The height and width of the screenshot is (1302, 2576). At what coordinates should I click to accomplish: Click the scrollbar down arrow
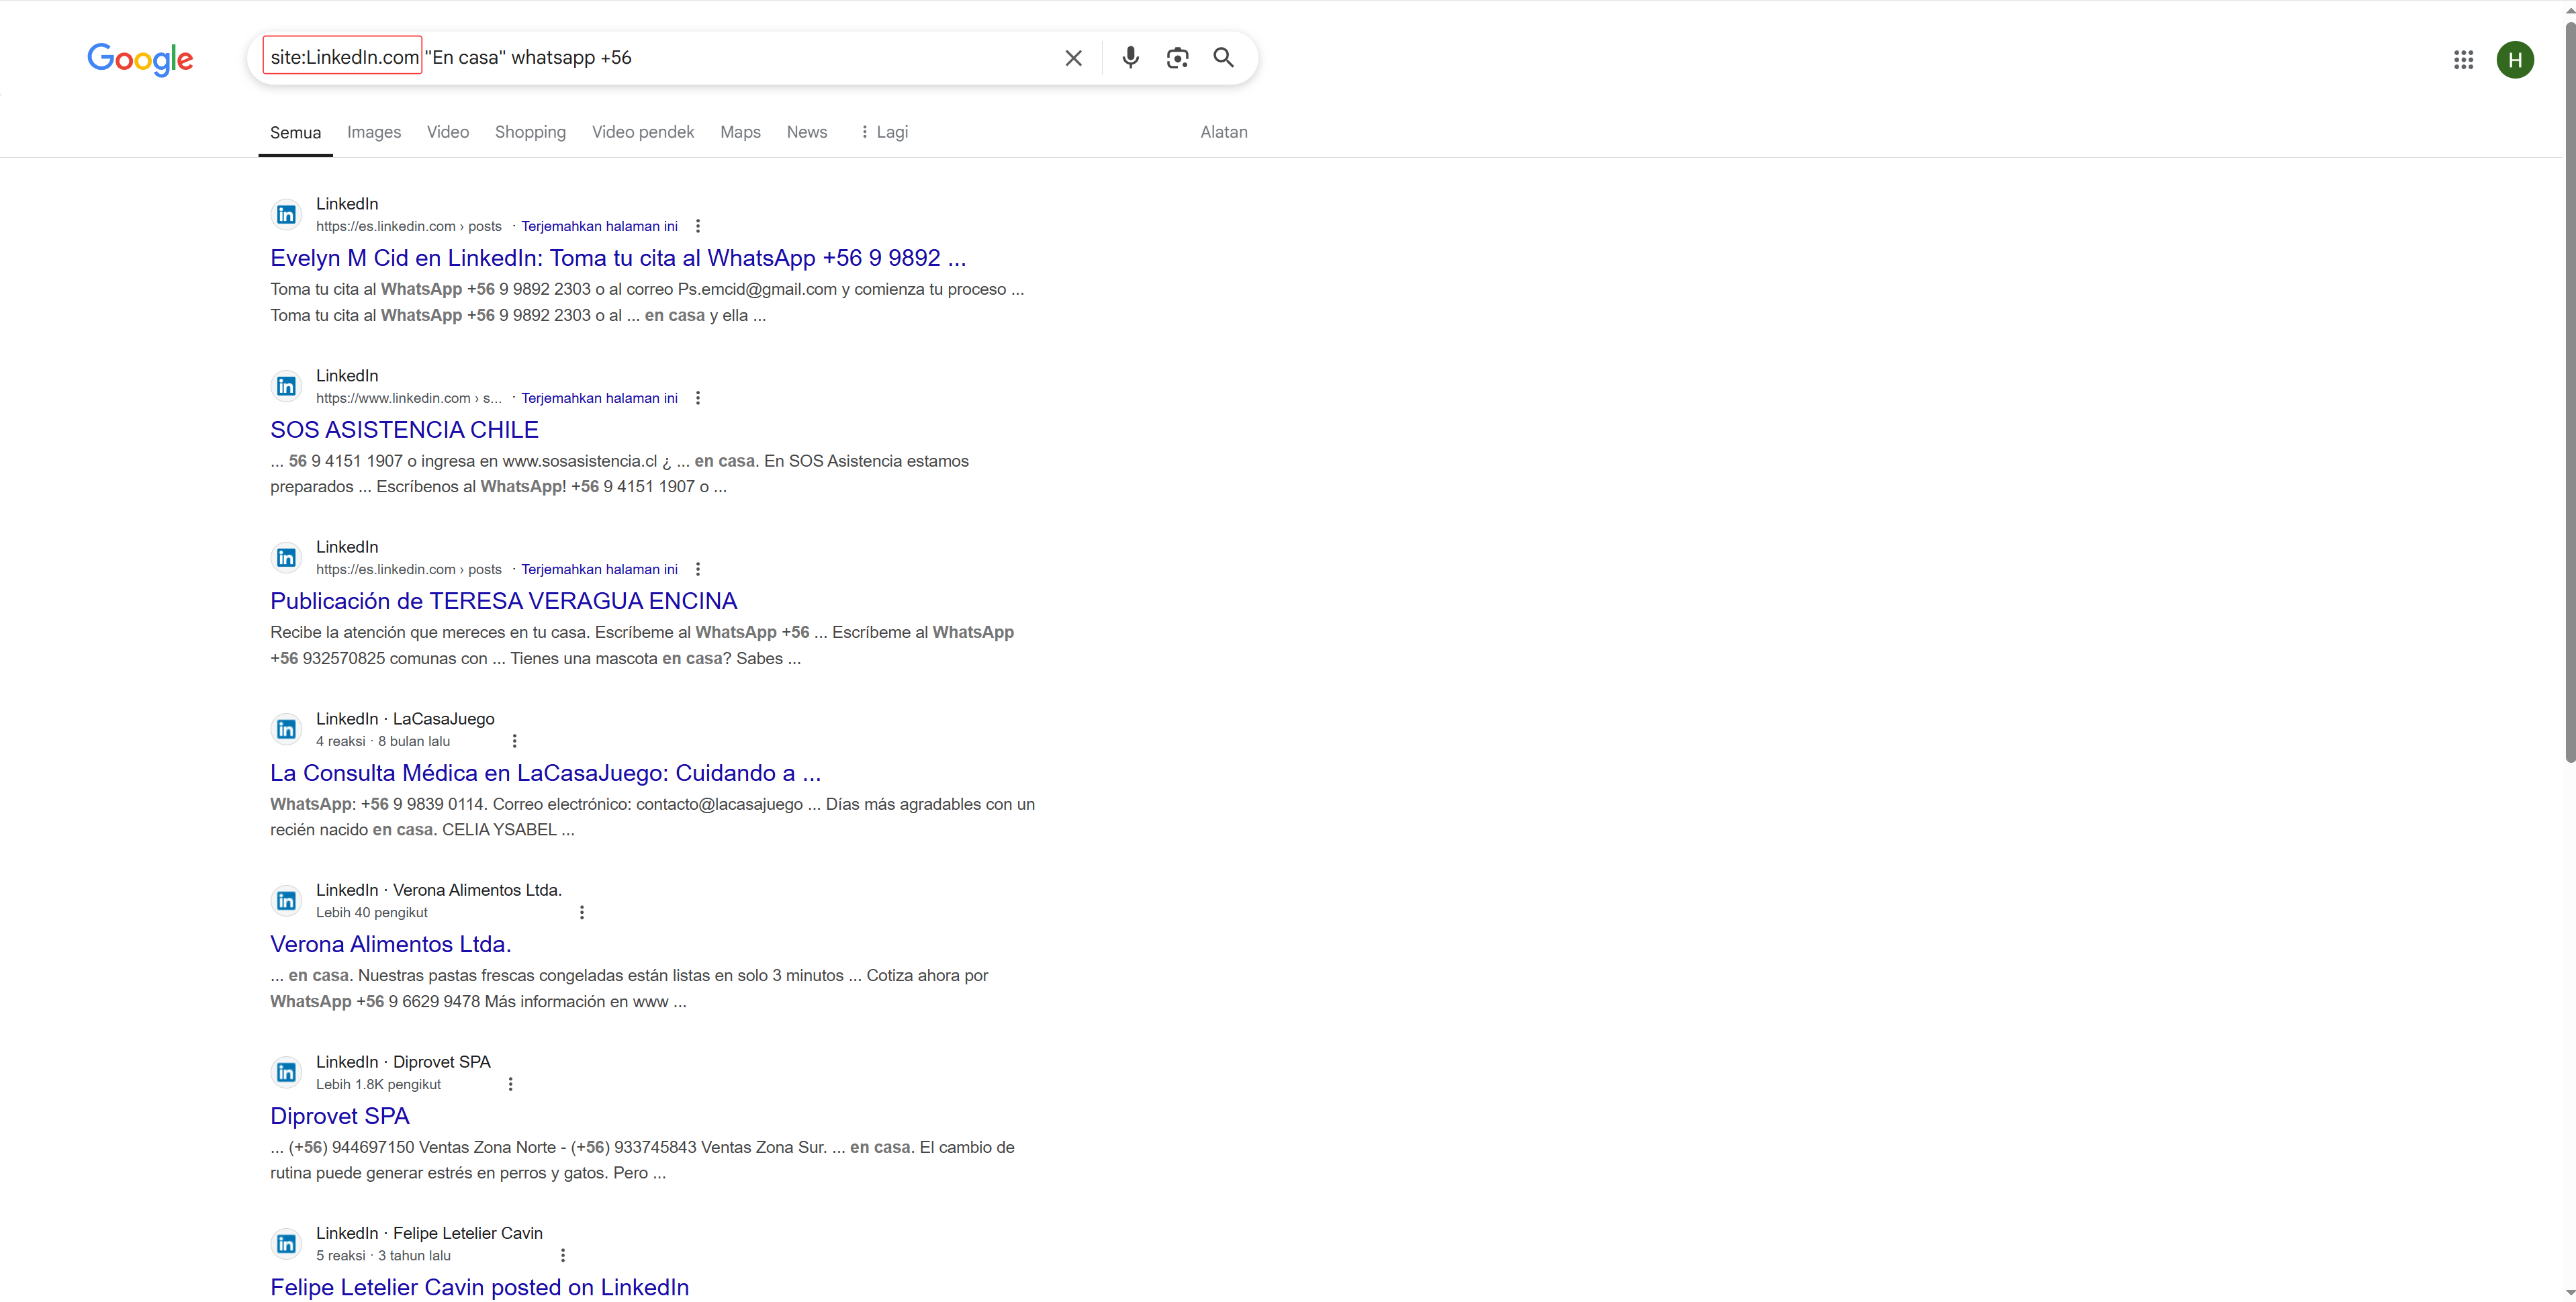pos(2569,1294)
